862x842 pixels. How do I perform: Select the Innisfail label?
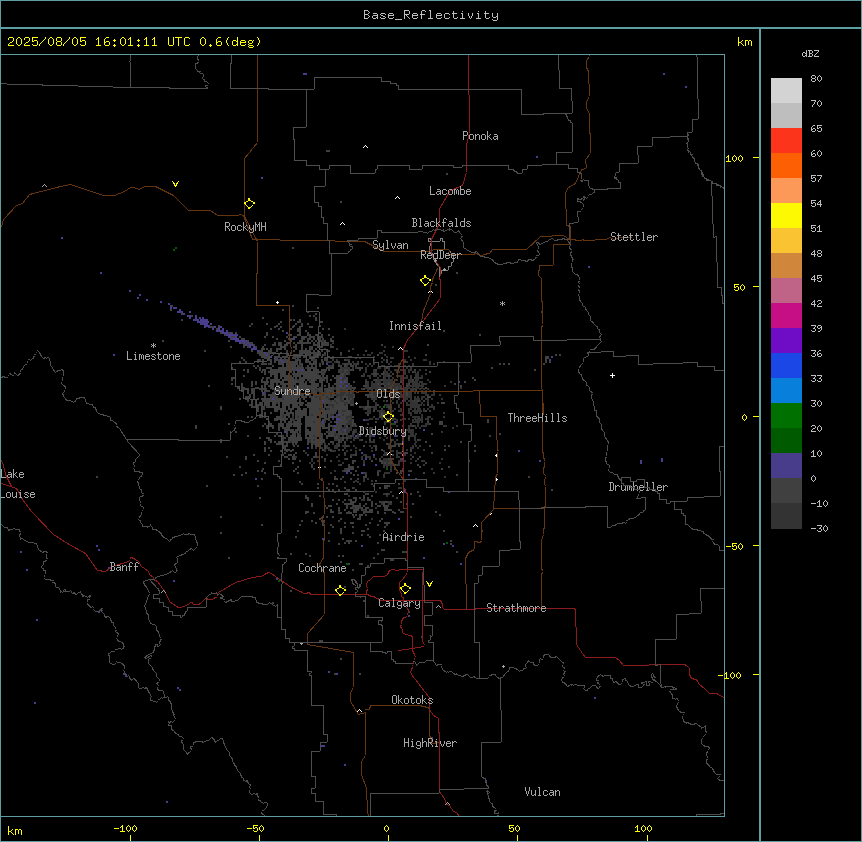(x=415, y=326)
